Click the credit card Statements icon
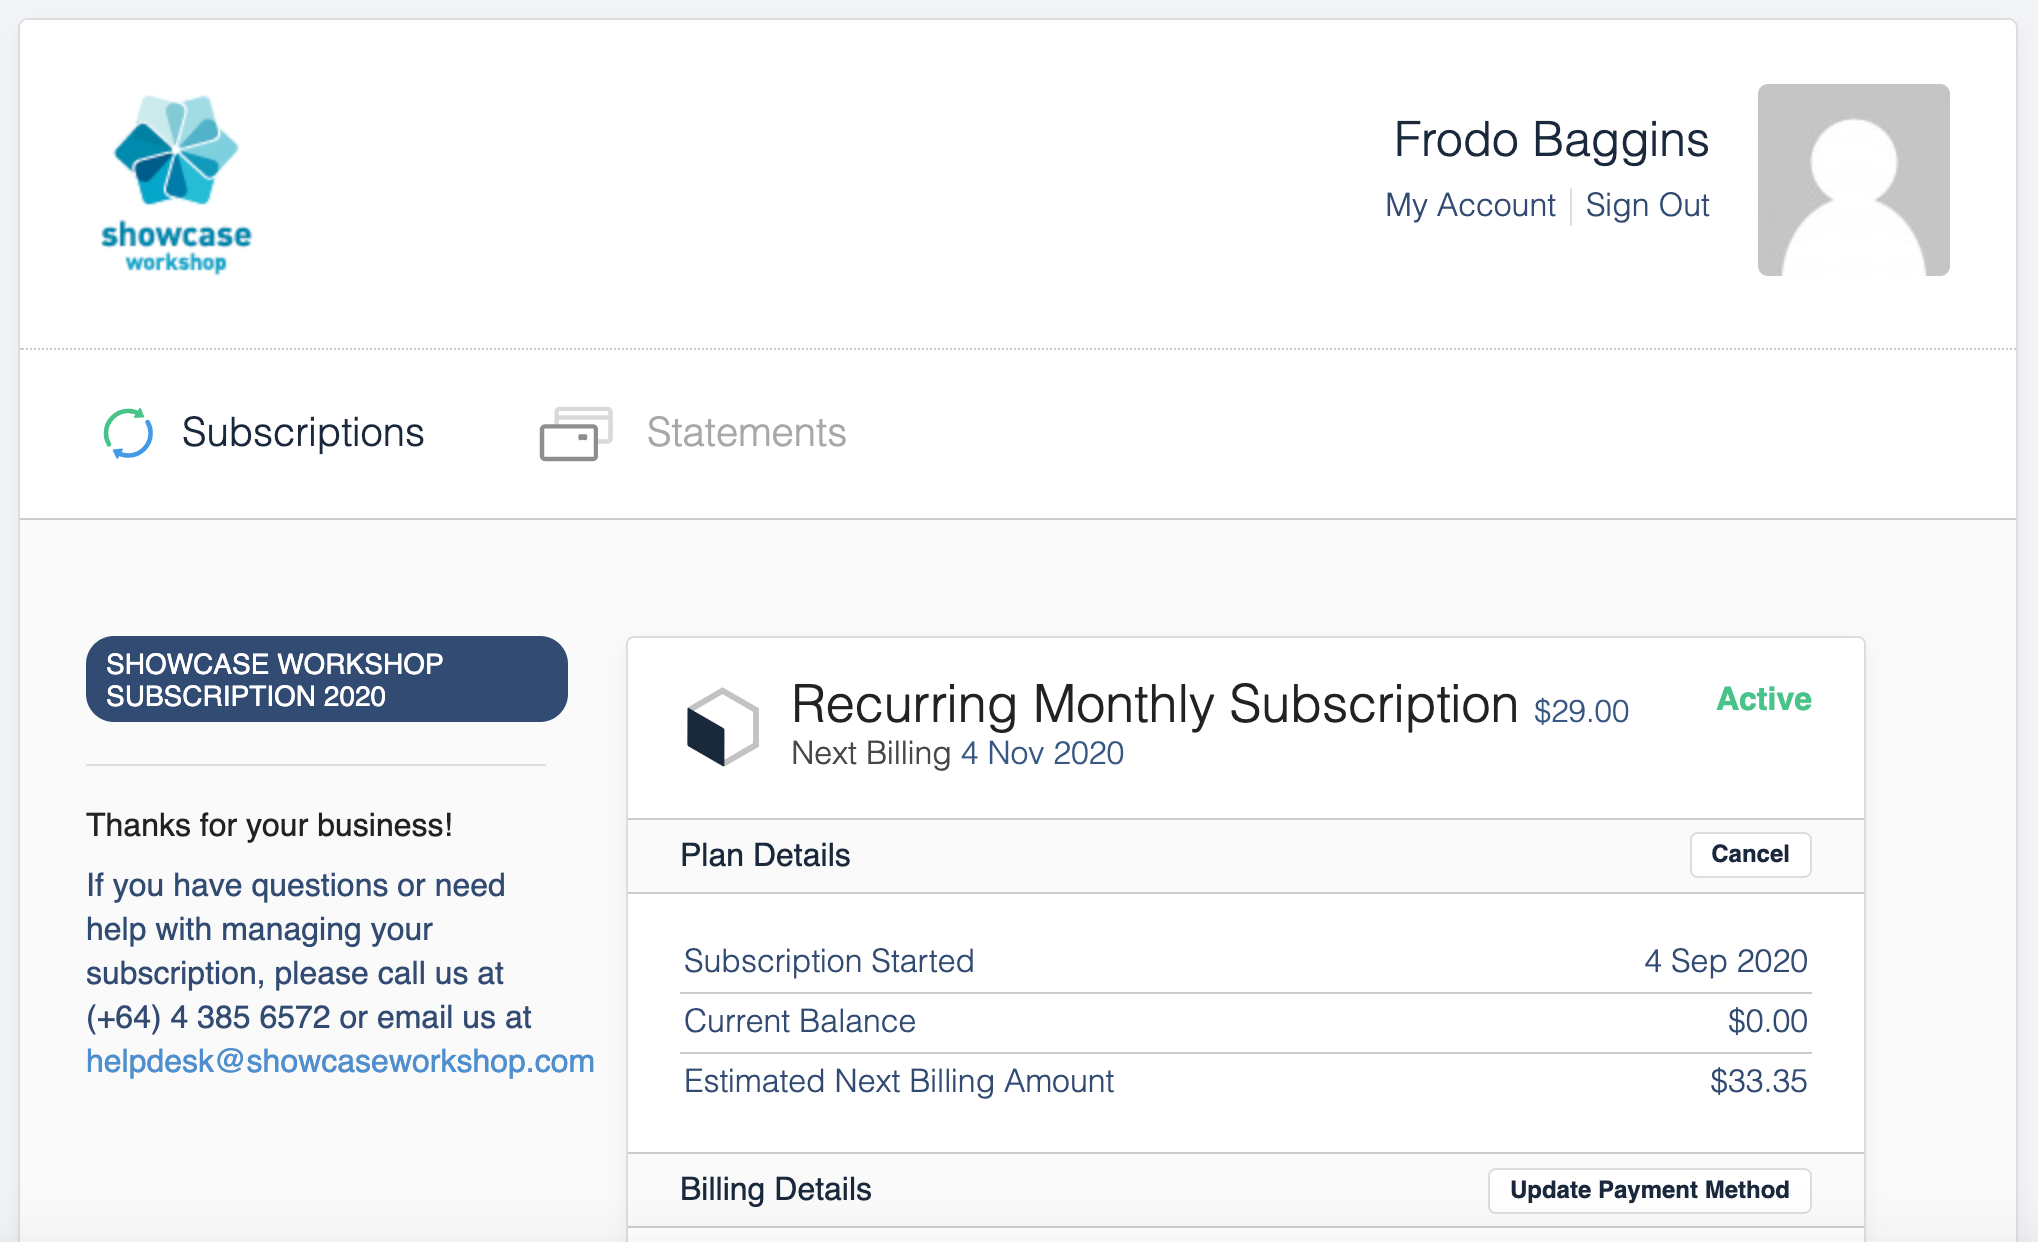2038x1242 pixels. (575, 433)
